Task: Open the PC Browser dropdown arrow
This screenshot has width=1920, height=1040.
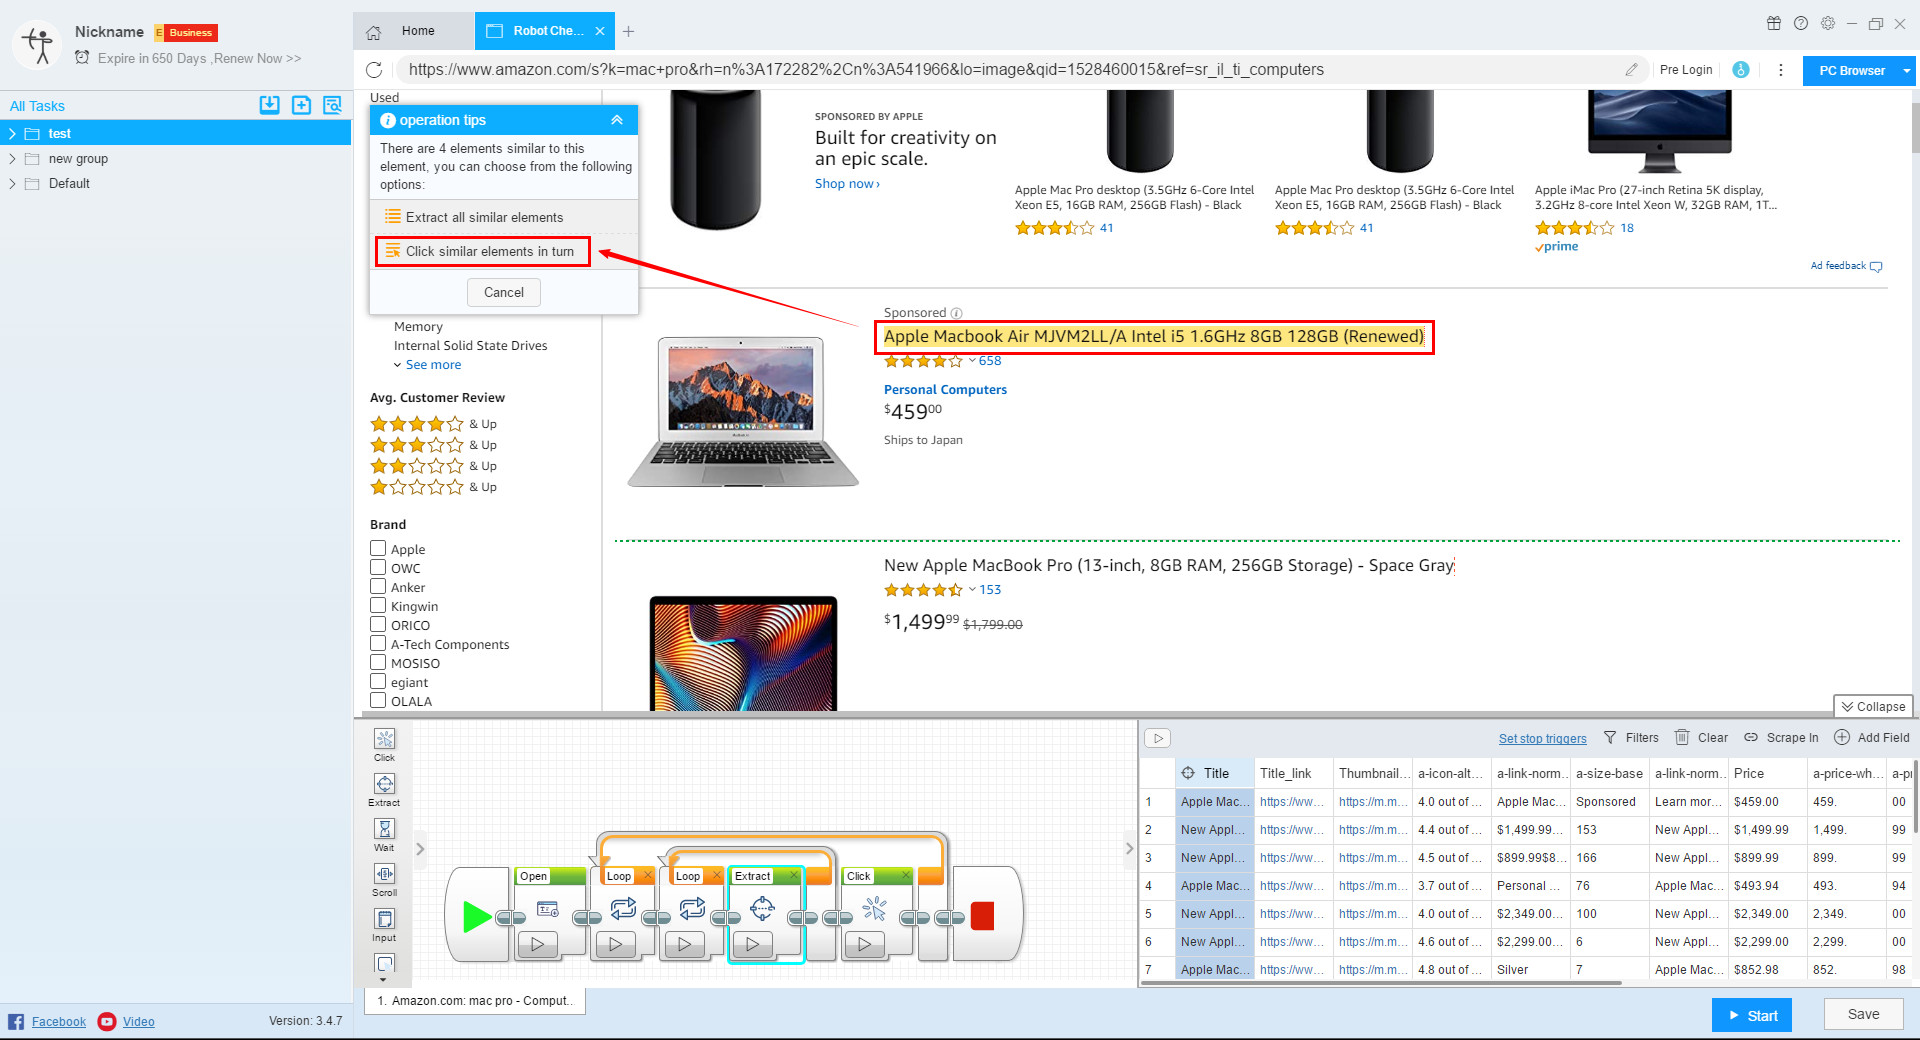Action: click(x=1906, y=71)
